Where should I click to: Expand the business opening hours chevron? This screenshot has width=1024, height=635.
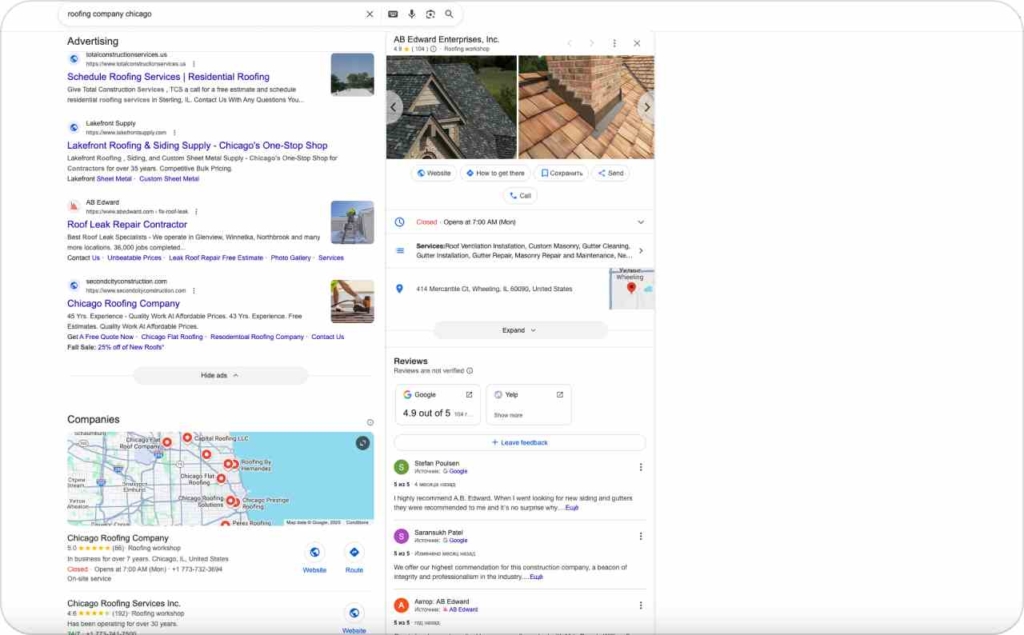click(x=640, y=222)
